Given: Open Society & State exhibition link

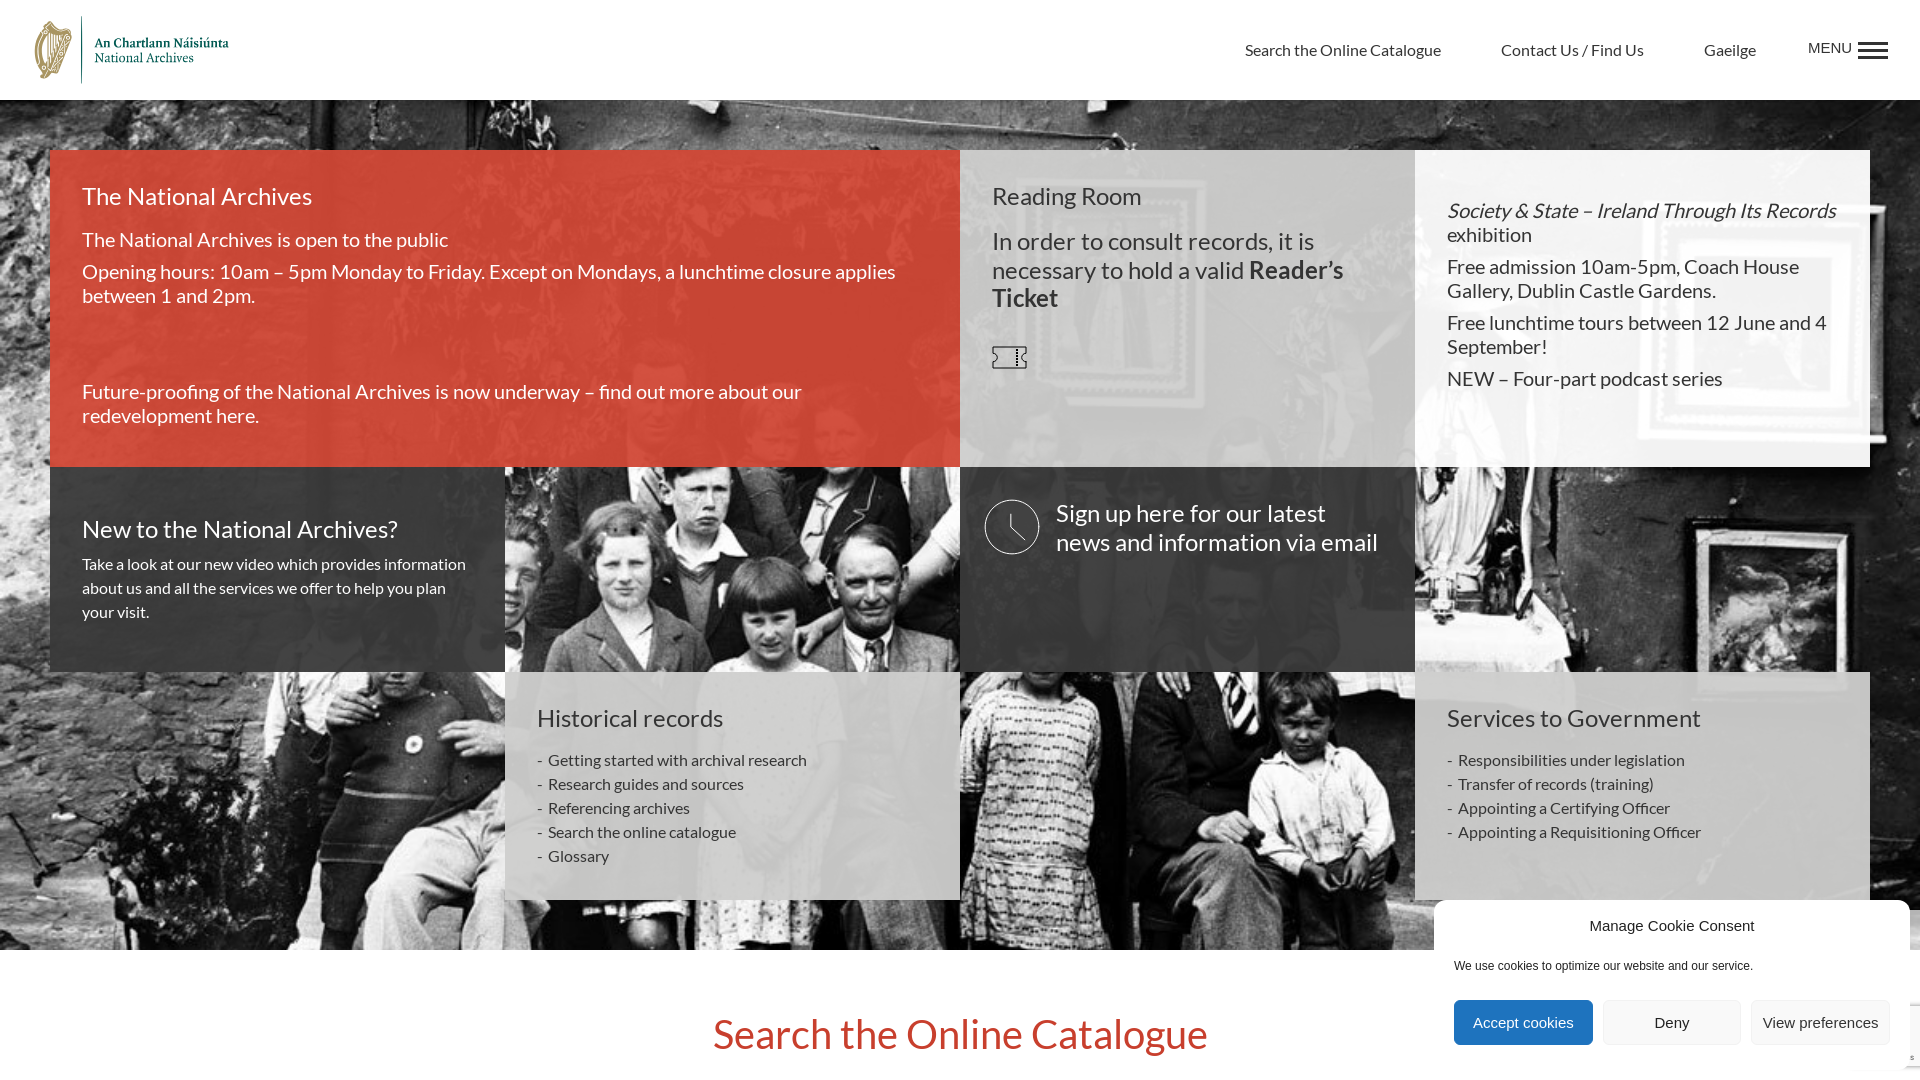Looking at the screenshot, I should pyautogui.click(x=1641, y=222).
